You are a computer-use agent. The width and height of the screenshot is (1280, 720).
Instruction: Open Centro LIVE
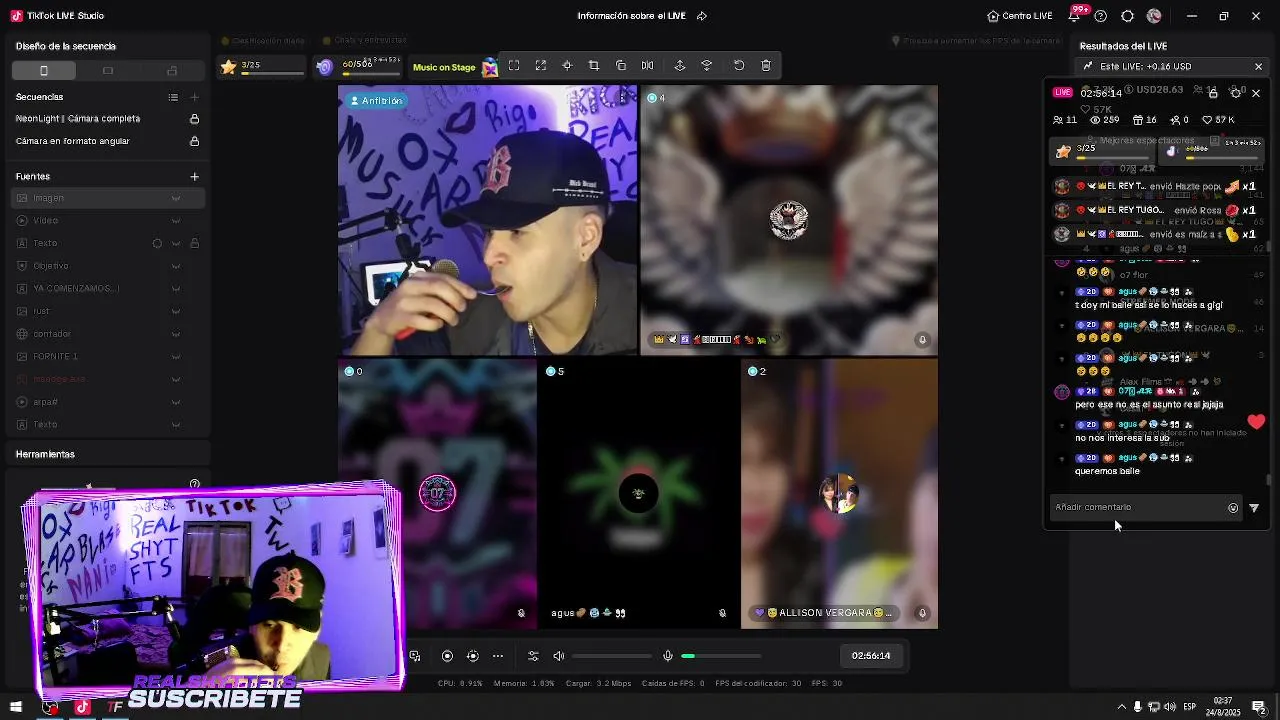tap(1019, 16)
